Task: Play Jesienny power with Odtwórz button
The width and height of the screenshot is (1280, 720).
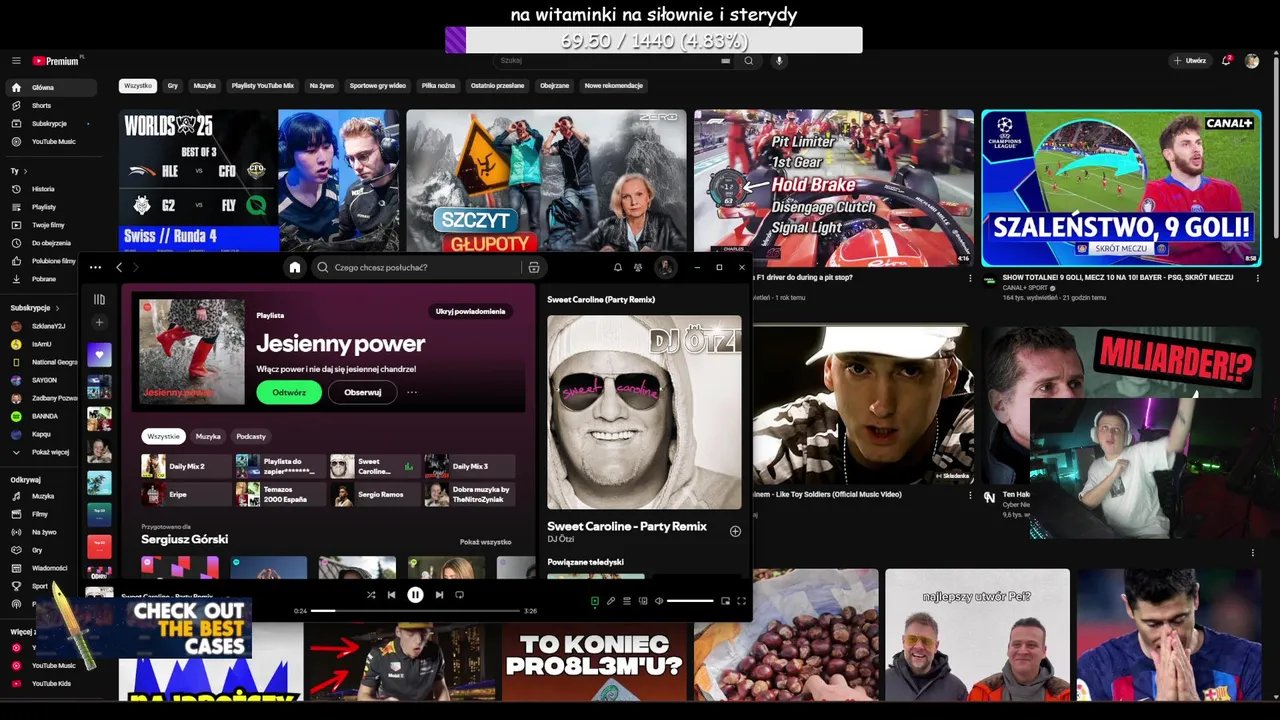Action: tap(289, 392)
